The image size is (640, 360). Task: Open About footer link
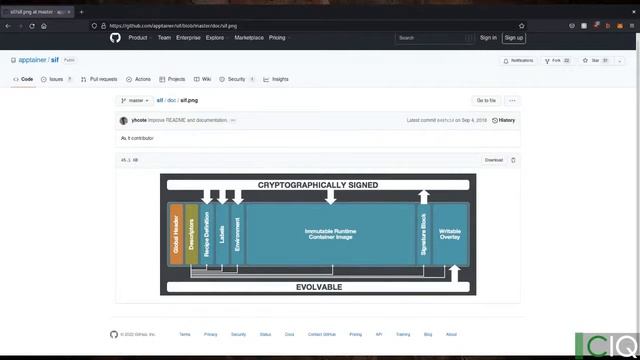point(451,334)
